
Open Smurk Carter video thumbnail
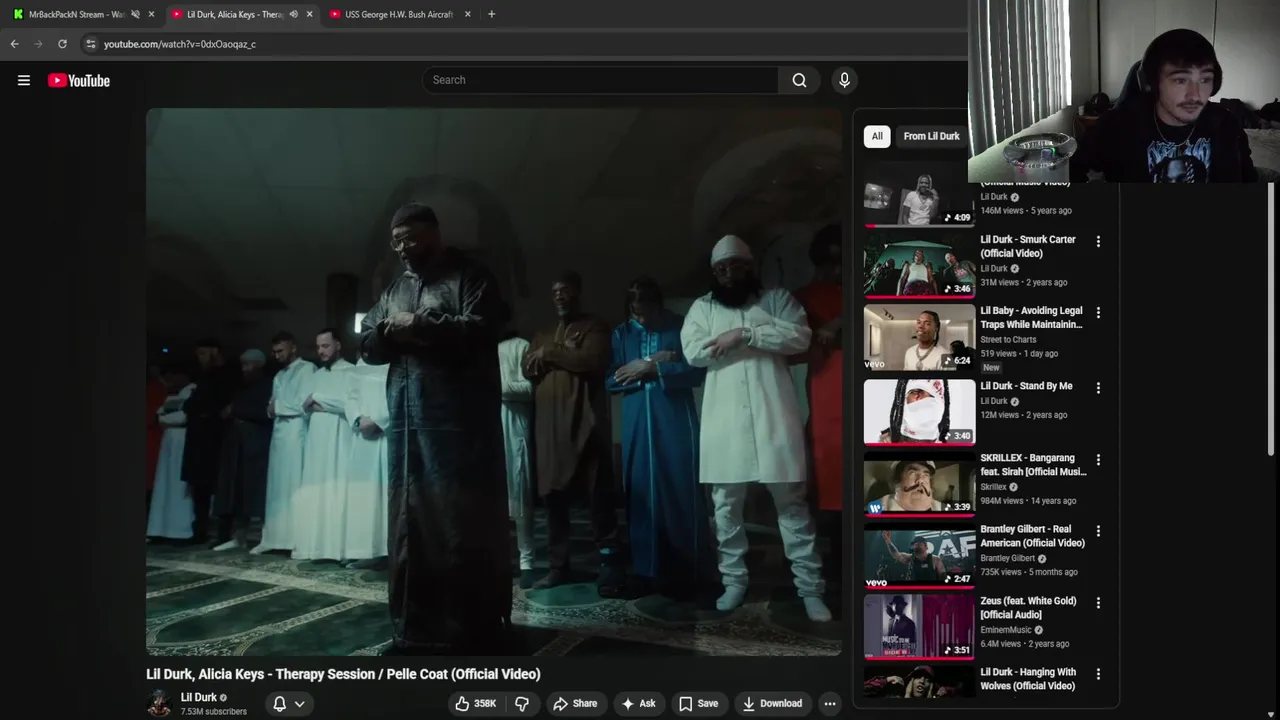pos(919,268)
